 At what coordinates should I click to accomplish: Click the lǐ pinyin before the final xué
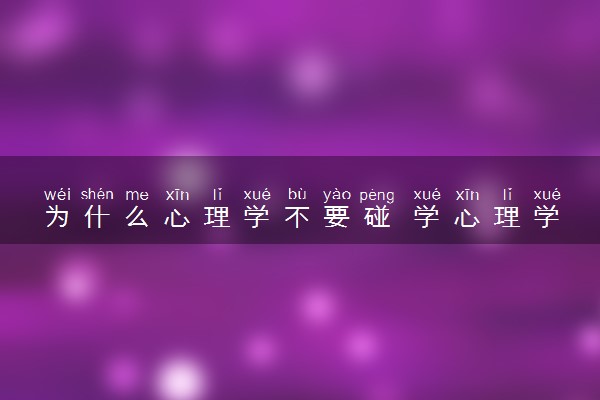(x=507, y=194)
